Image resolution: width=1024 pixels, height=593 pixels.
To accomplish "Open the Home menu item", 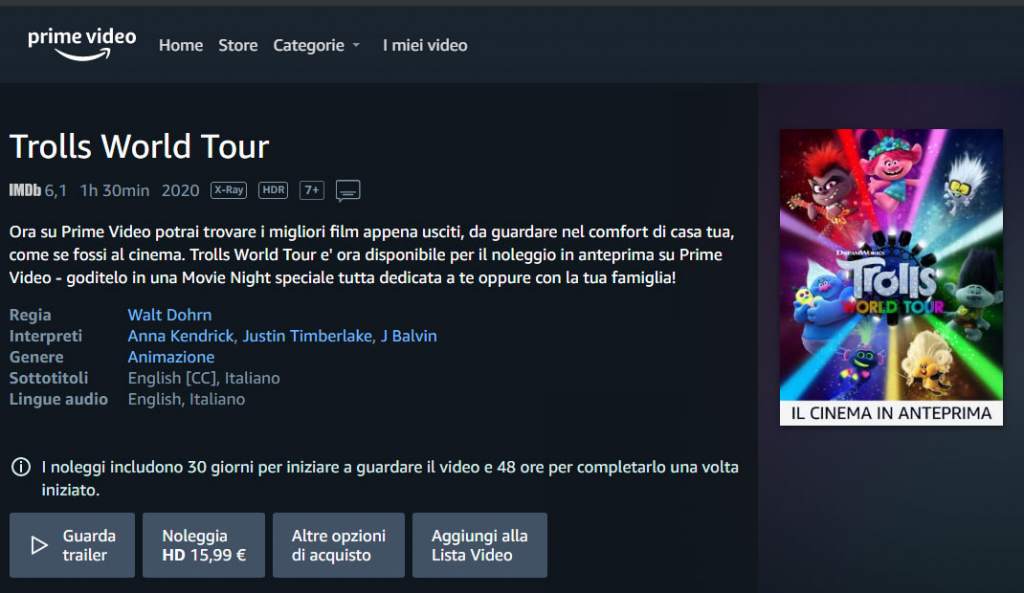I will [181, 45].
